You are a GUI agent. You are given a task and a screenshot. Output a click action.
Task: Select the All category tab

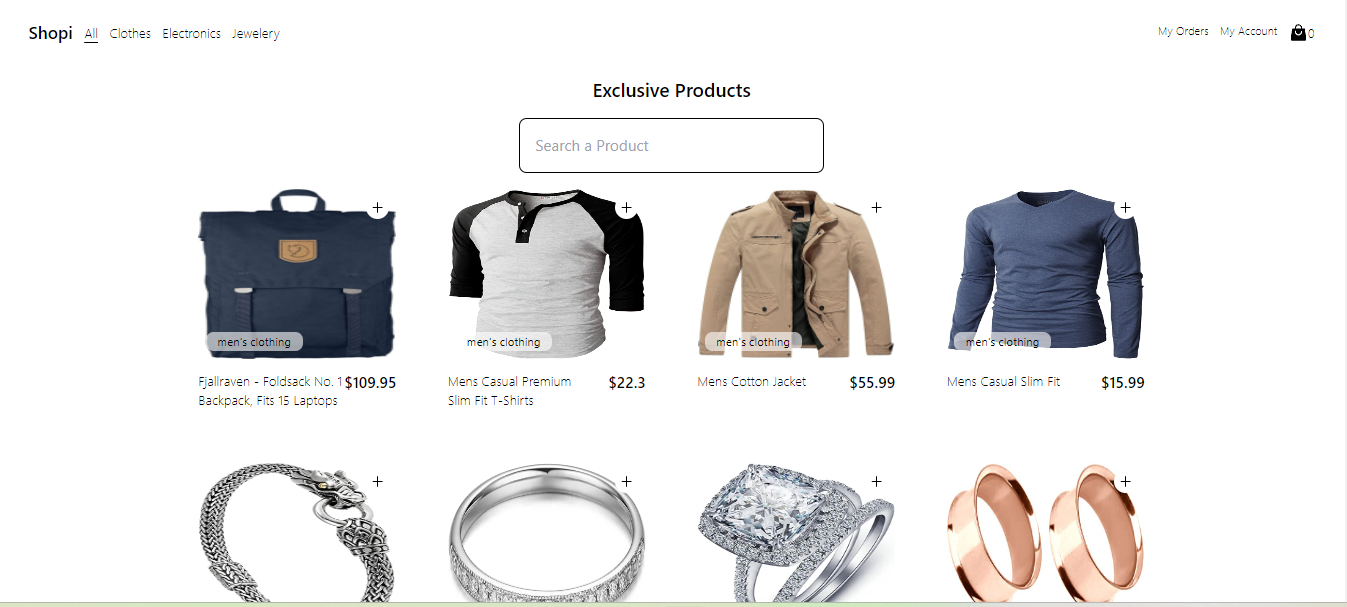click(x=91, y=34)
